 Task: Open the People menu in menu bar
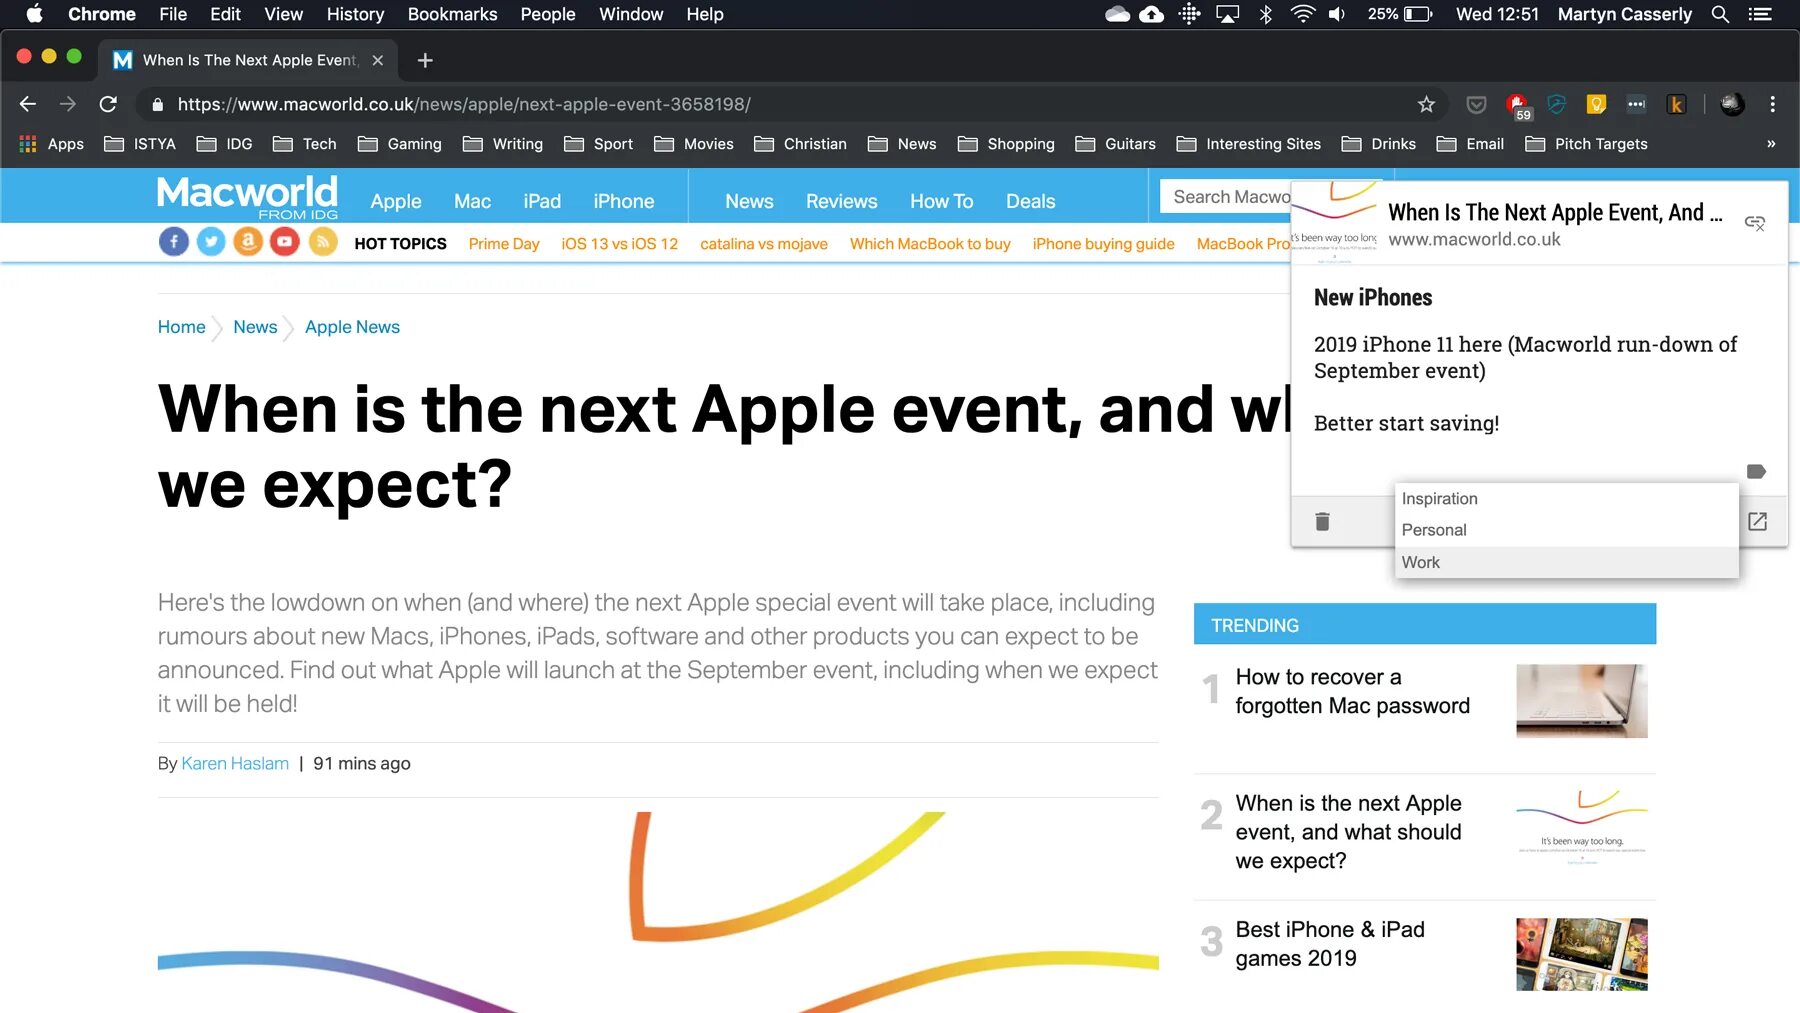coord(548,14)
